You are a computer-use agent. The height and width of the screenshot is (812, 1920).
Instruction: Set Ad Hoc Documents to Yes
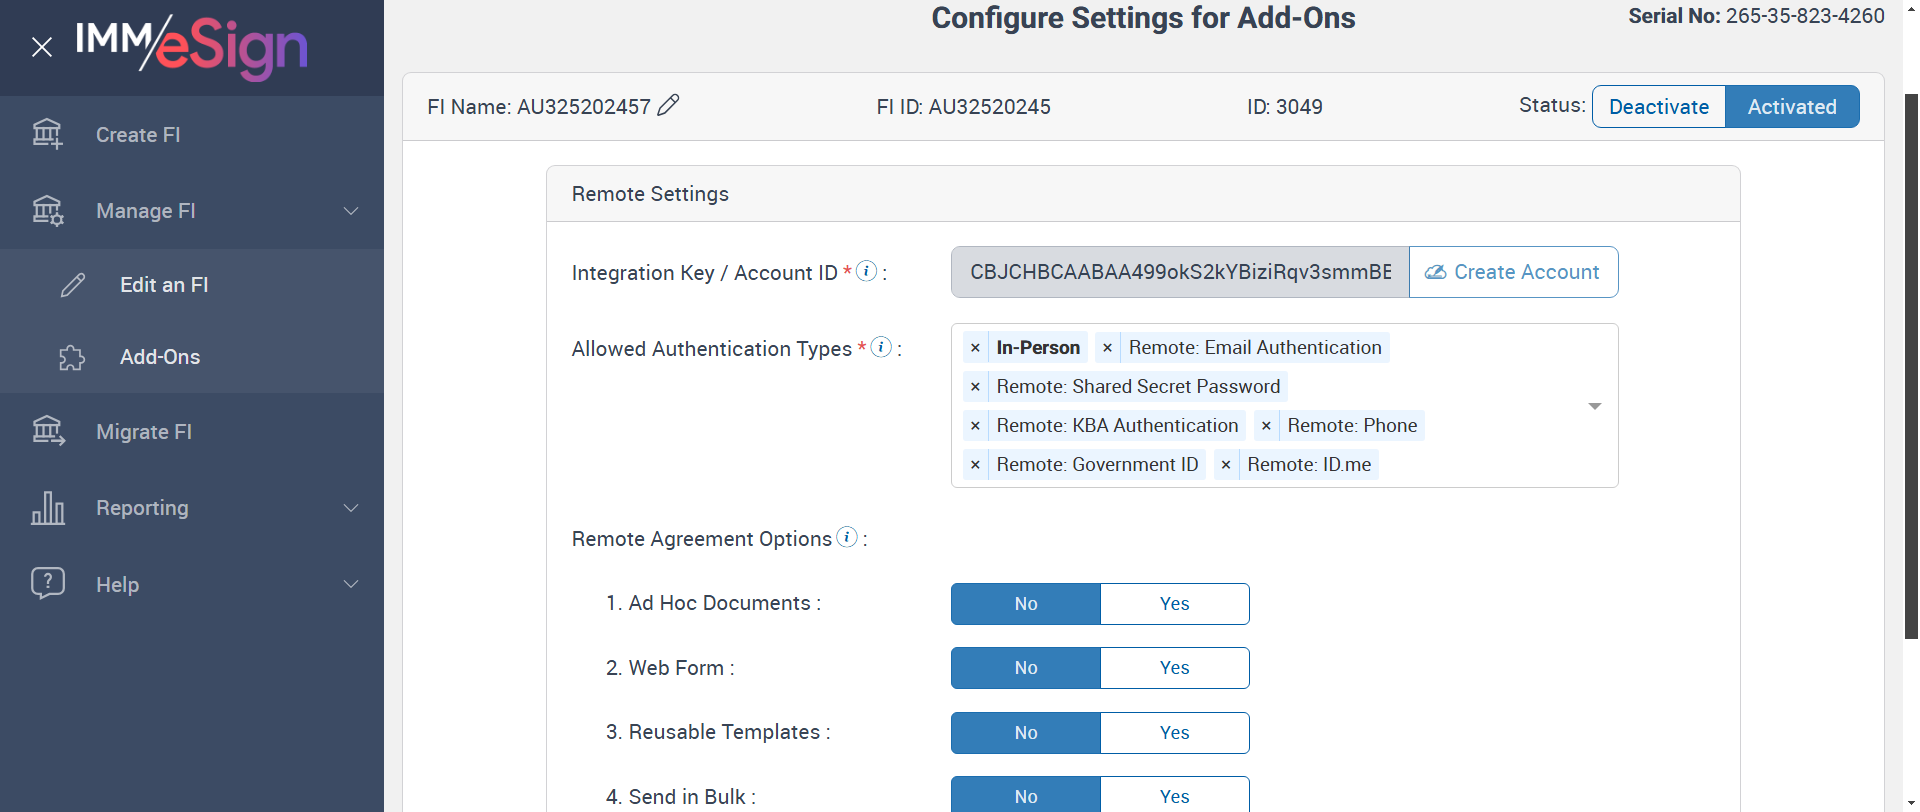pyautogui.click(x=1174, y=604)
